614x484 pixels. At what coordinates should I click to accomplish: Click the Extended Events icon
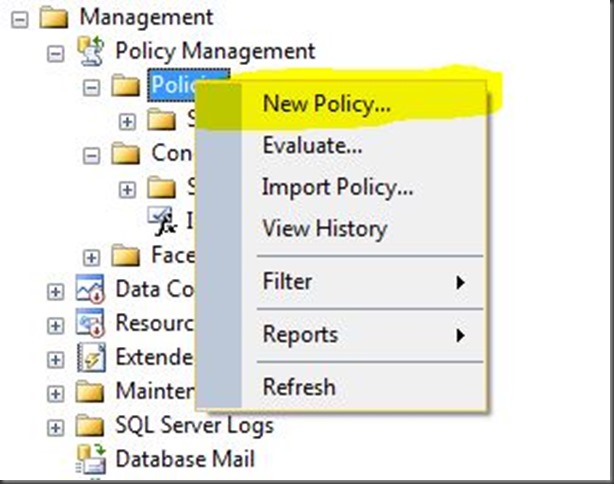pos(92,358)
